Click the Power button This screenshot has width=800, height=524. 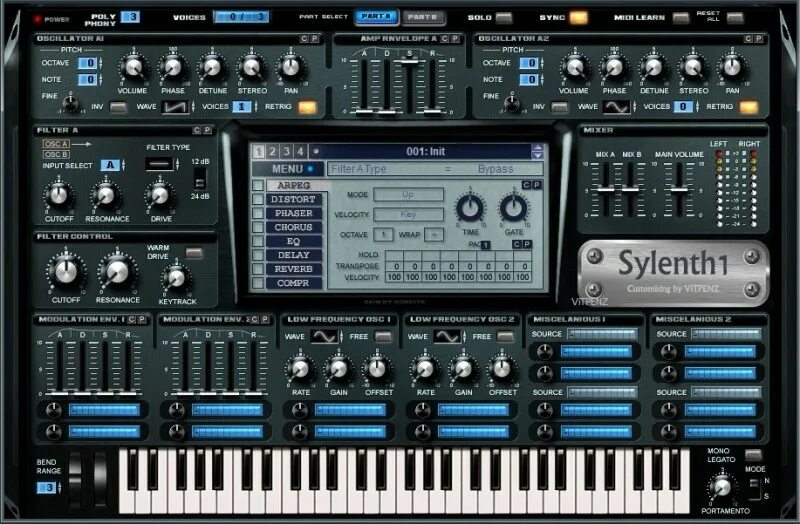click(37, 19)
